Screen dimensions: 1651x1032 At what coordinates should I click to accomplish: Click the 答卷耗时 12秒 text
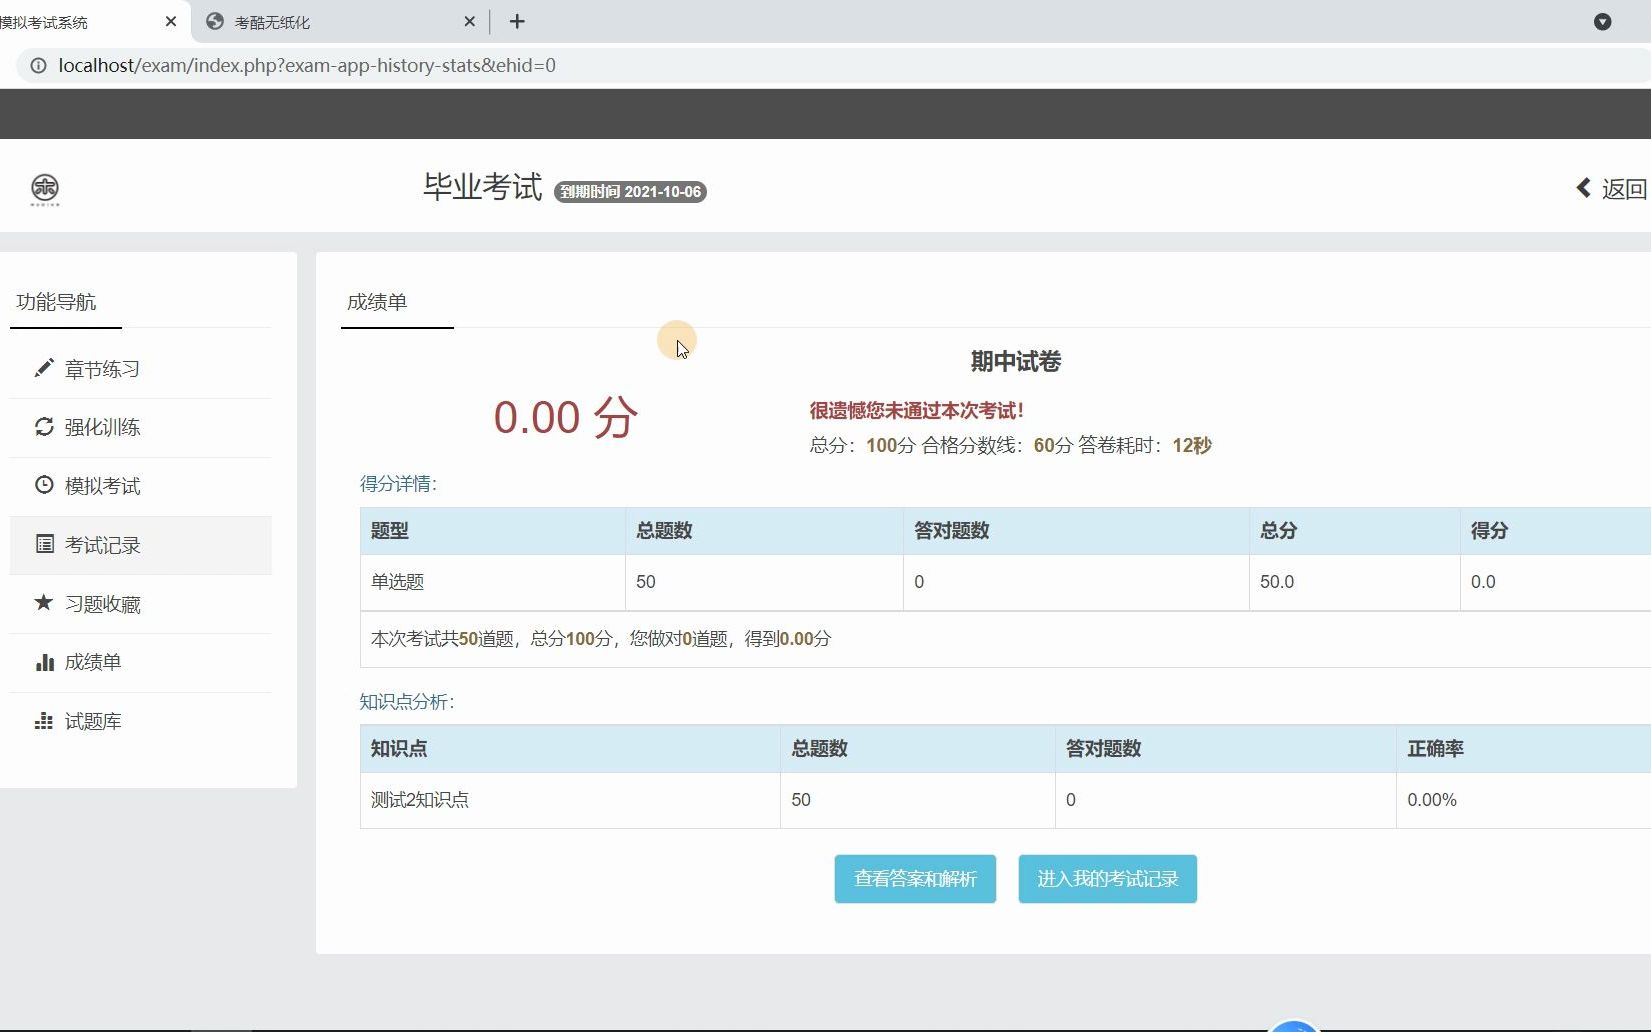point(1145,445)
